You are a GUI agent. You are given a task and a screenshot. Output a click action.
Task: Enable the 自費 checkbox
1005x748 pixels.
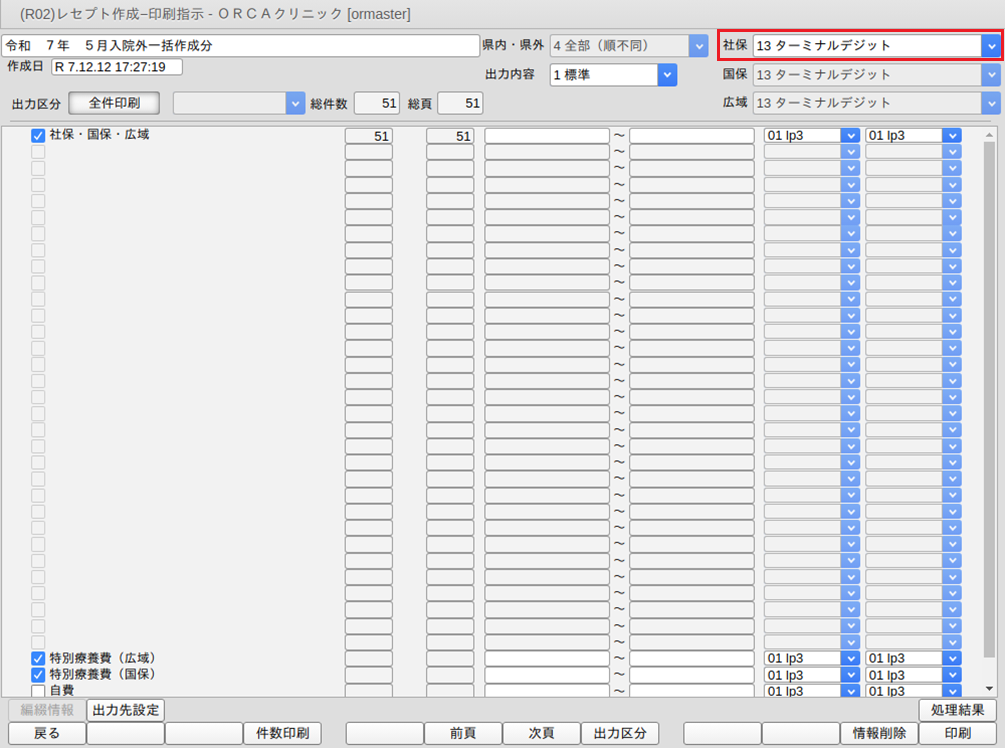(x=38, y=691)
